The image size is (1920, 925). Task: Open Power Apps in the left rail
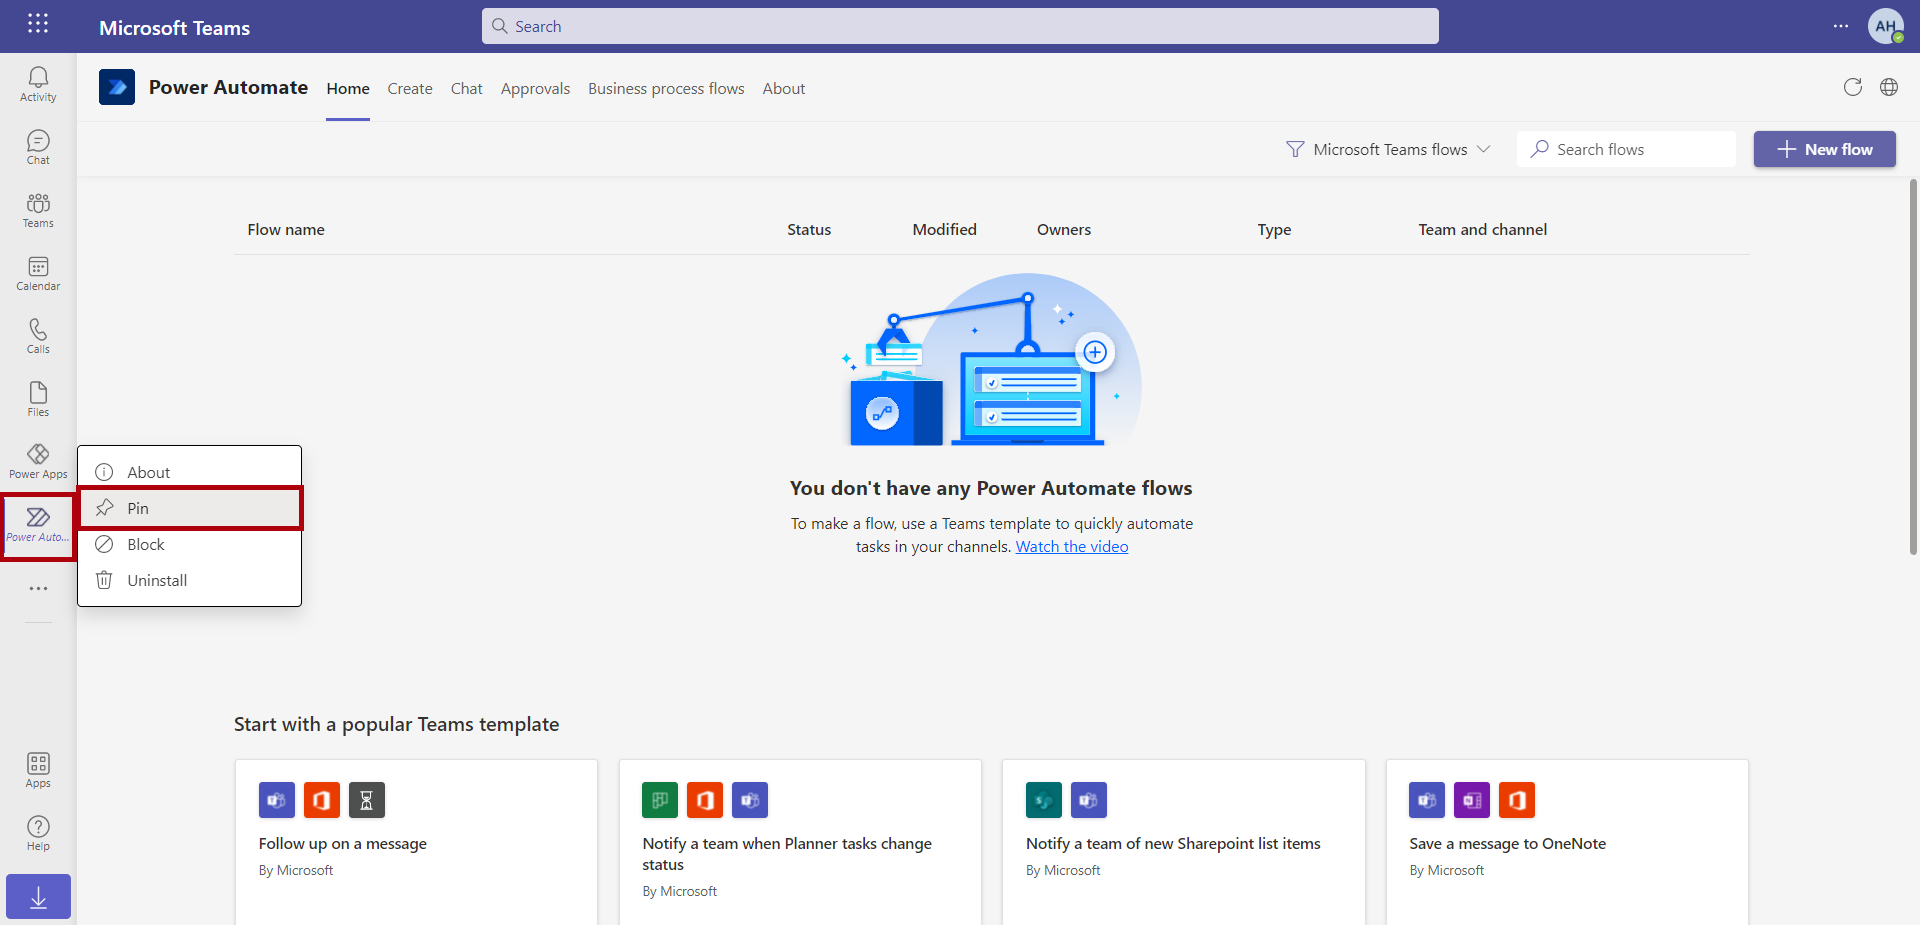38,462
